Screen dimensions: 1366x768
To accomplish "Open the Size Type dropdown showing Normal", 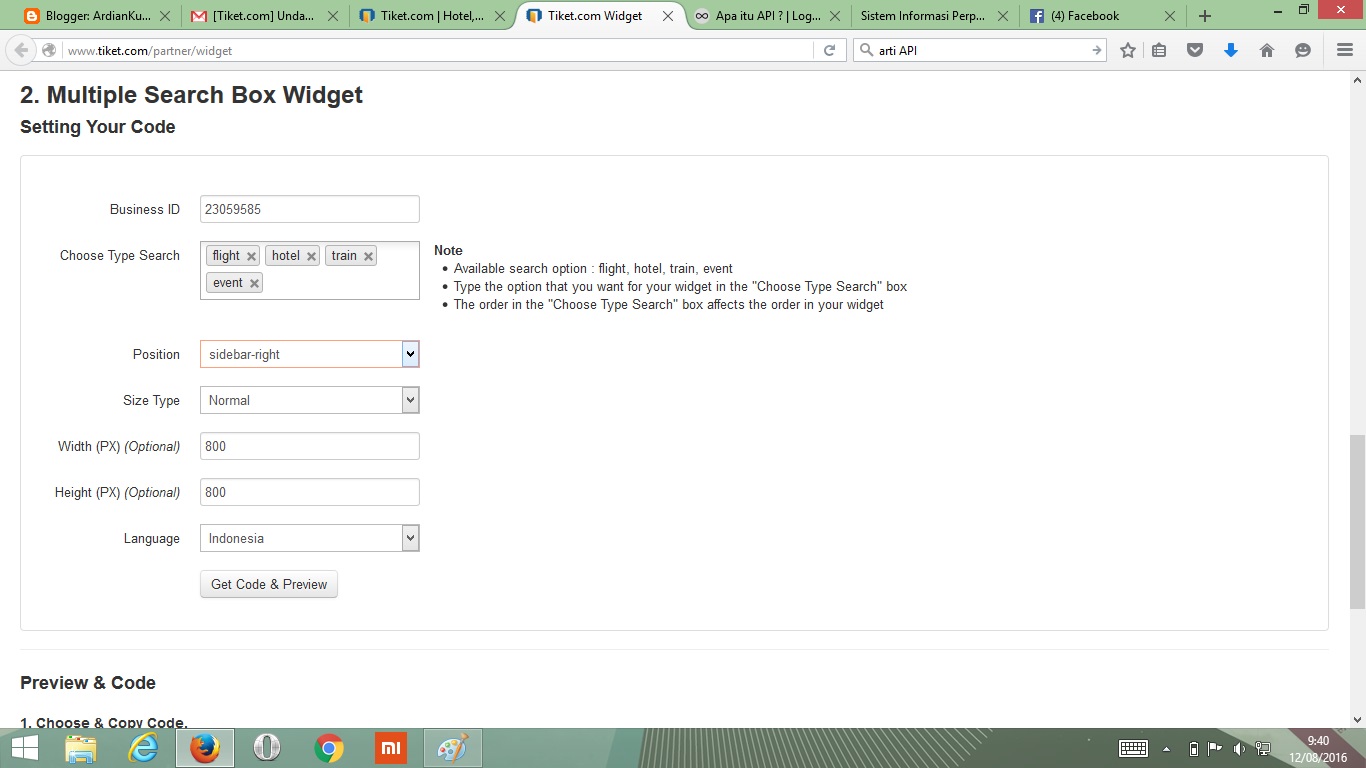I will [310, 400].
